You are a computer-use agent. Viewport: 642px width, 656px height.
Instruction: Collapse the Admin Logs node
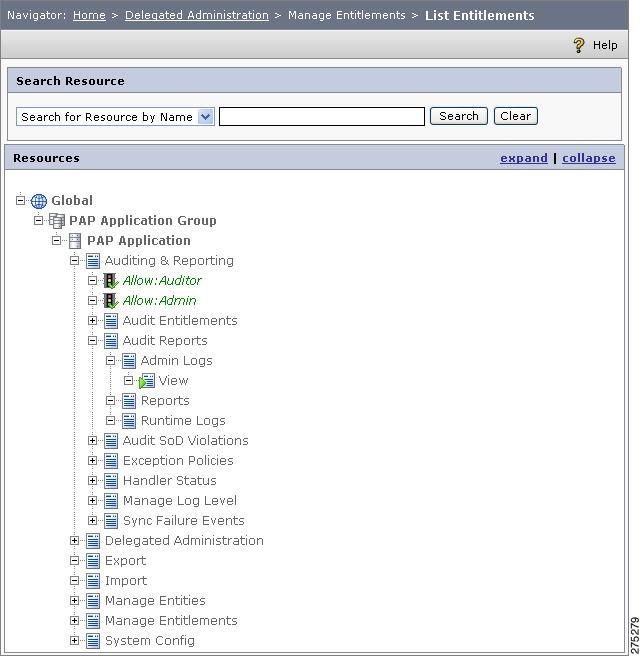(110, 361)
